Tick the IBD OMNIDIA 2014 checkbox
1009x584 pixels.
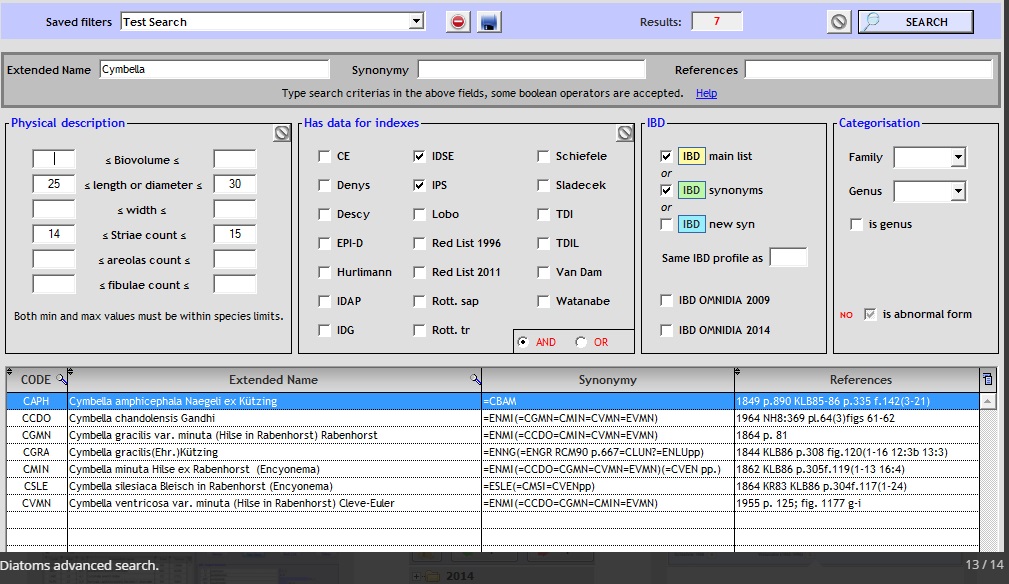(666, 330)
